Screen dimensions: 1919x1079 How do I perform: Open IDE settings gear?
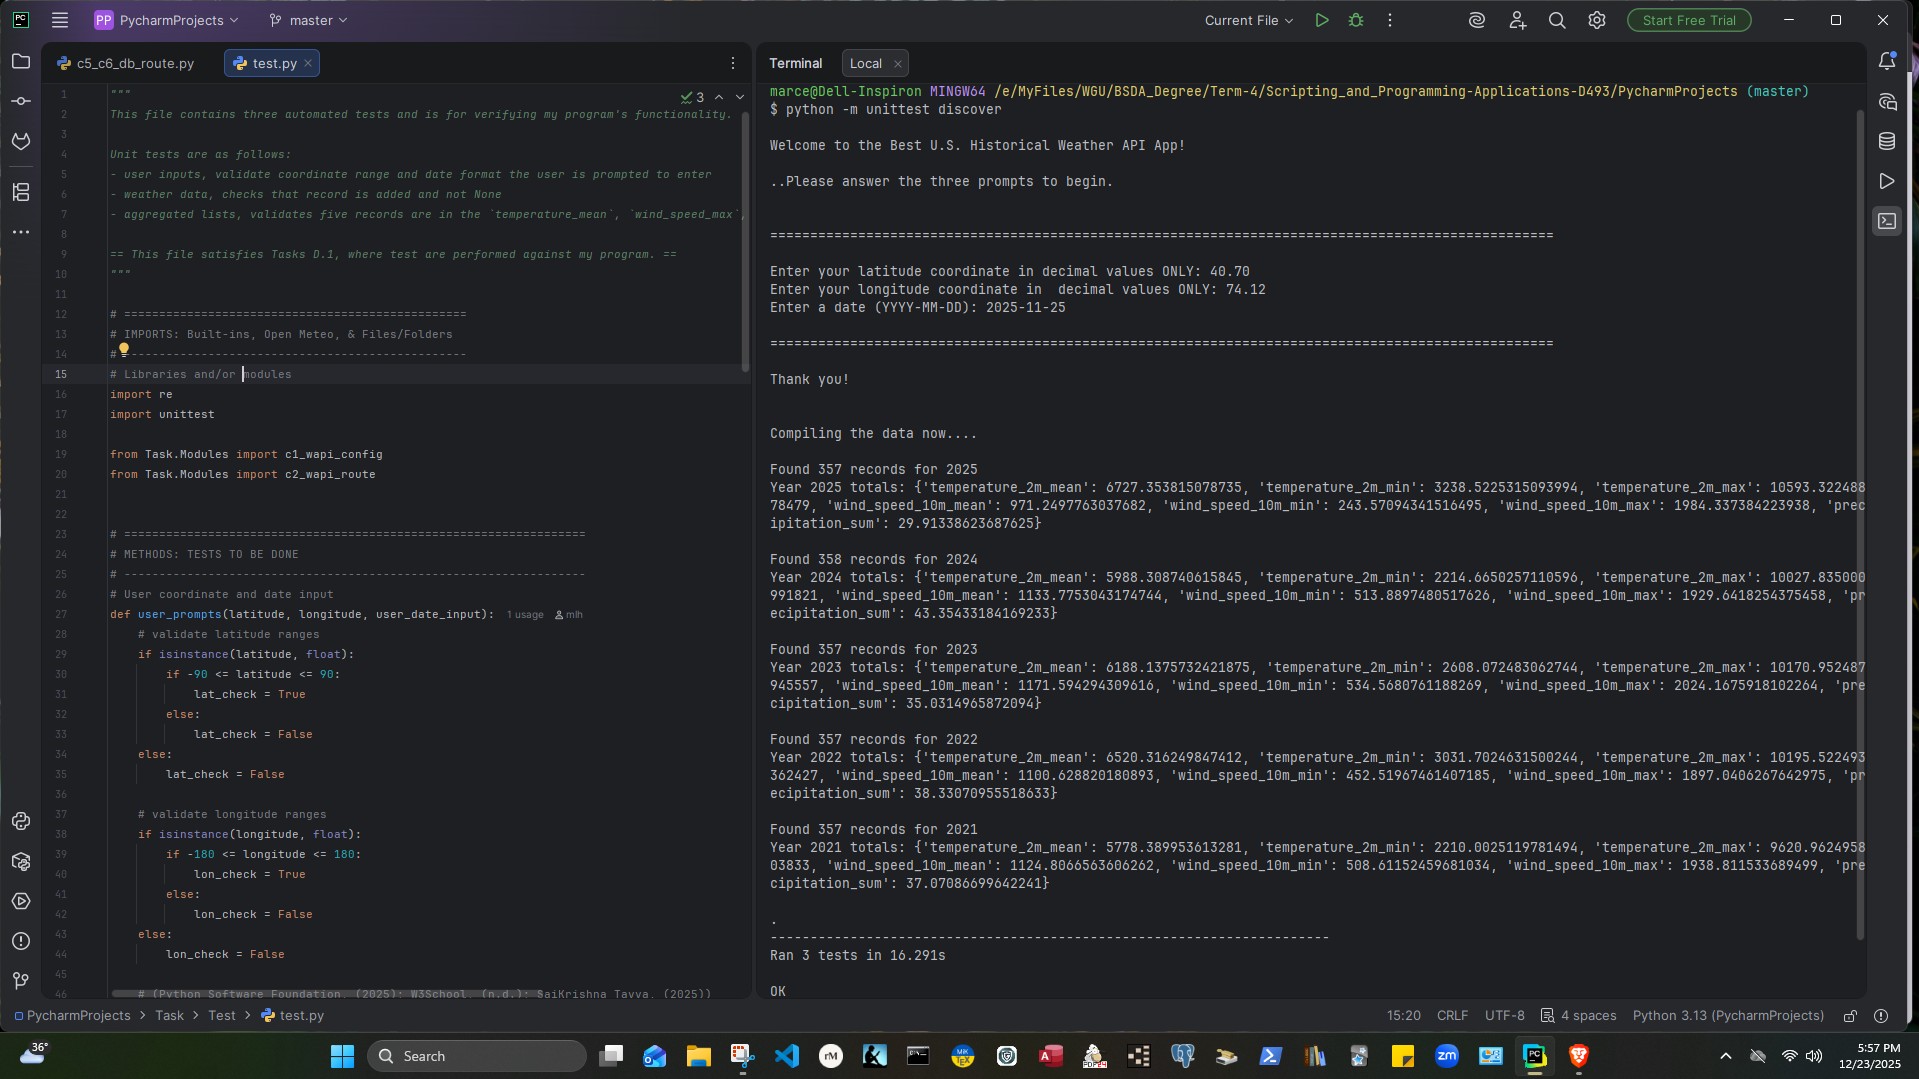[x=1597, y=20]
